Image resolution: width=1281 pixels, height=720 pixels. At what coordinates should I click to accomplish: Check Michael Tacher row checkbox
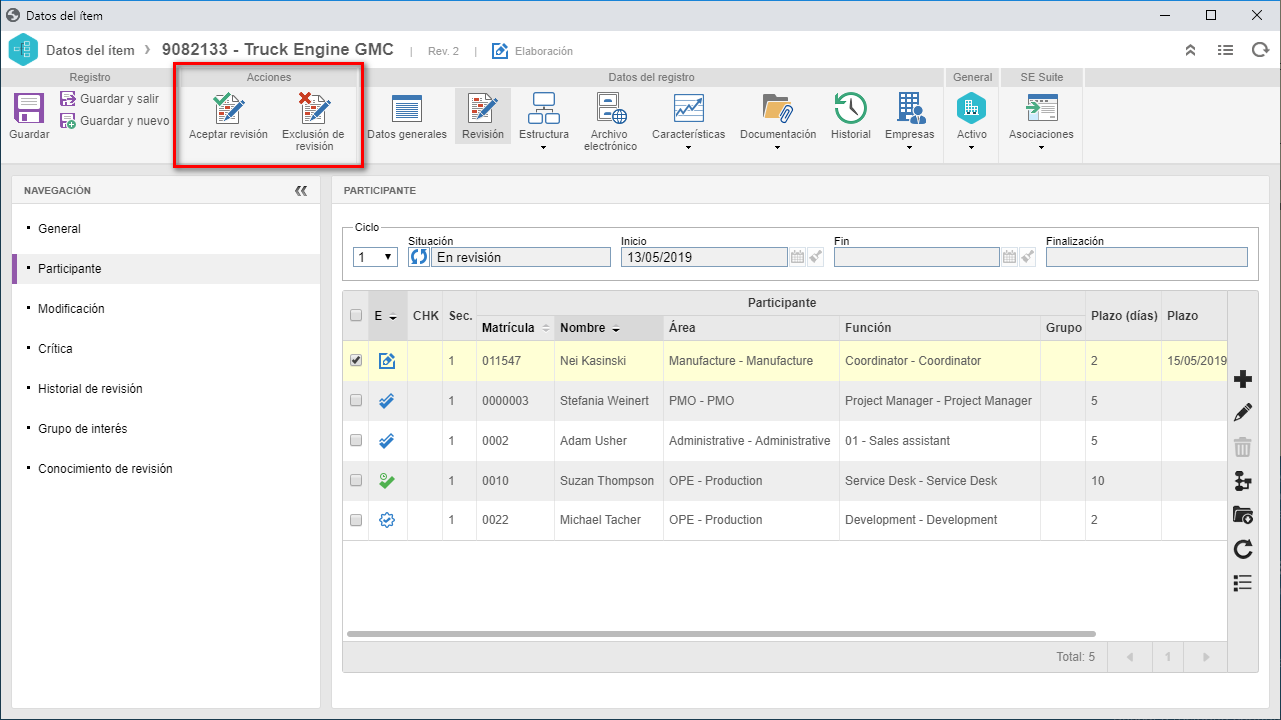pyautogui.click(x=356, y=520)
